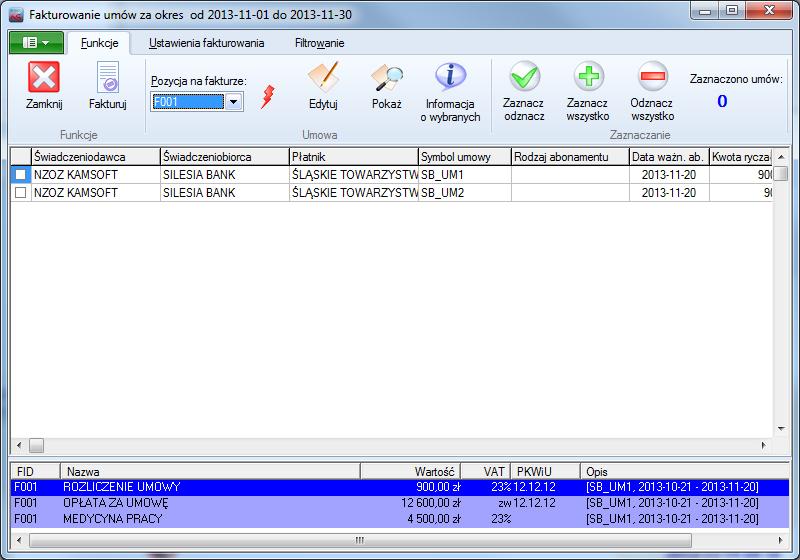Sort by Świadczeniodawca column header
Image resolution: width=800 pixels, height=560 pixels.
(x=95, y=157)
